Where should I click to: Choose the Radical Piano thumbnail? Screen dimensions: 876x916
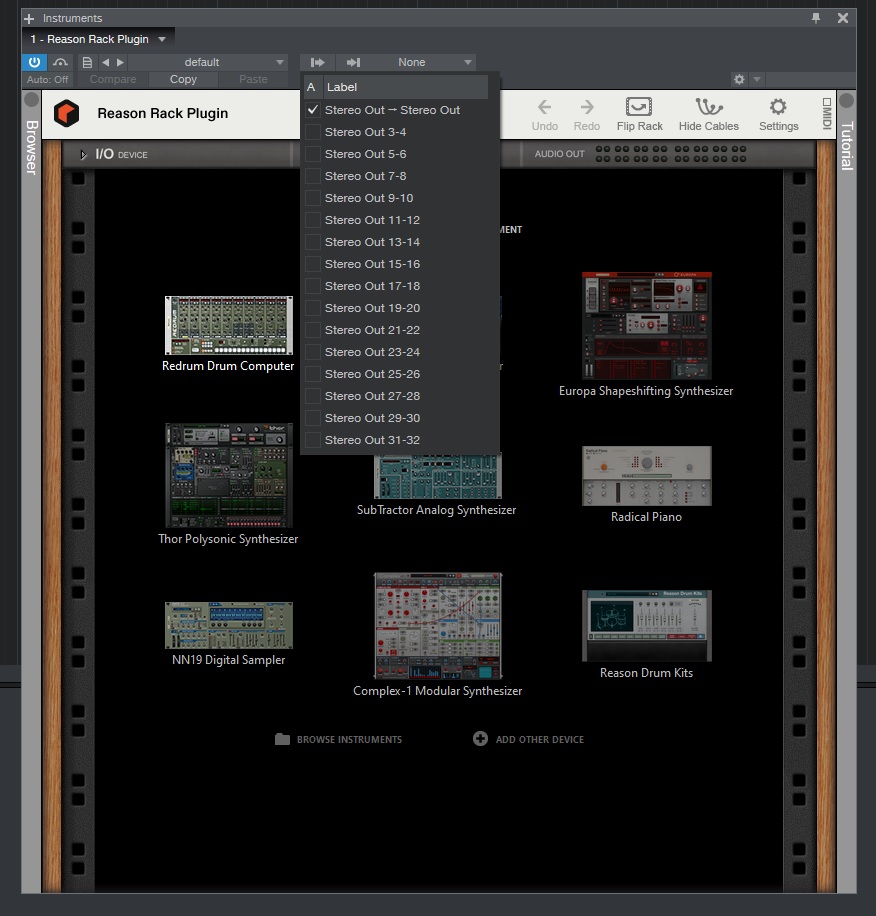pos(646,476)
